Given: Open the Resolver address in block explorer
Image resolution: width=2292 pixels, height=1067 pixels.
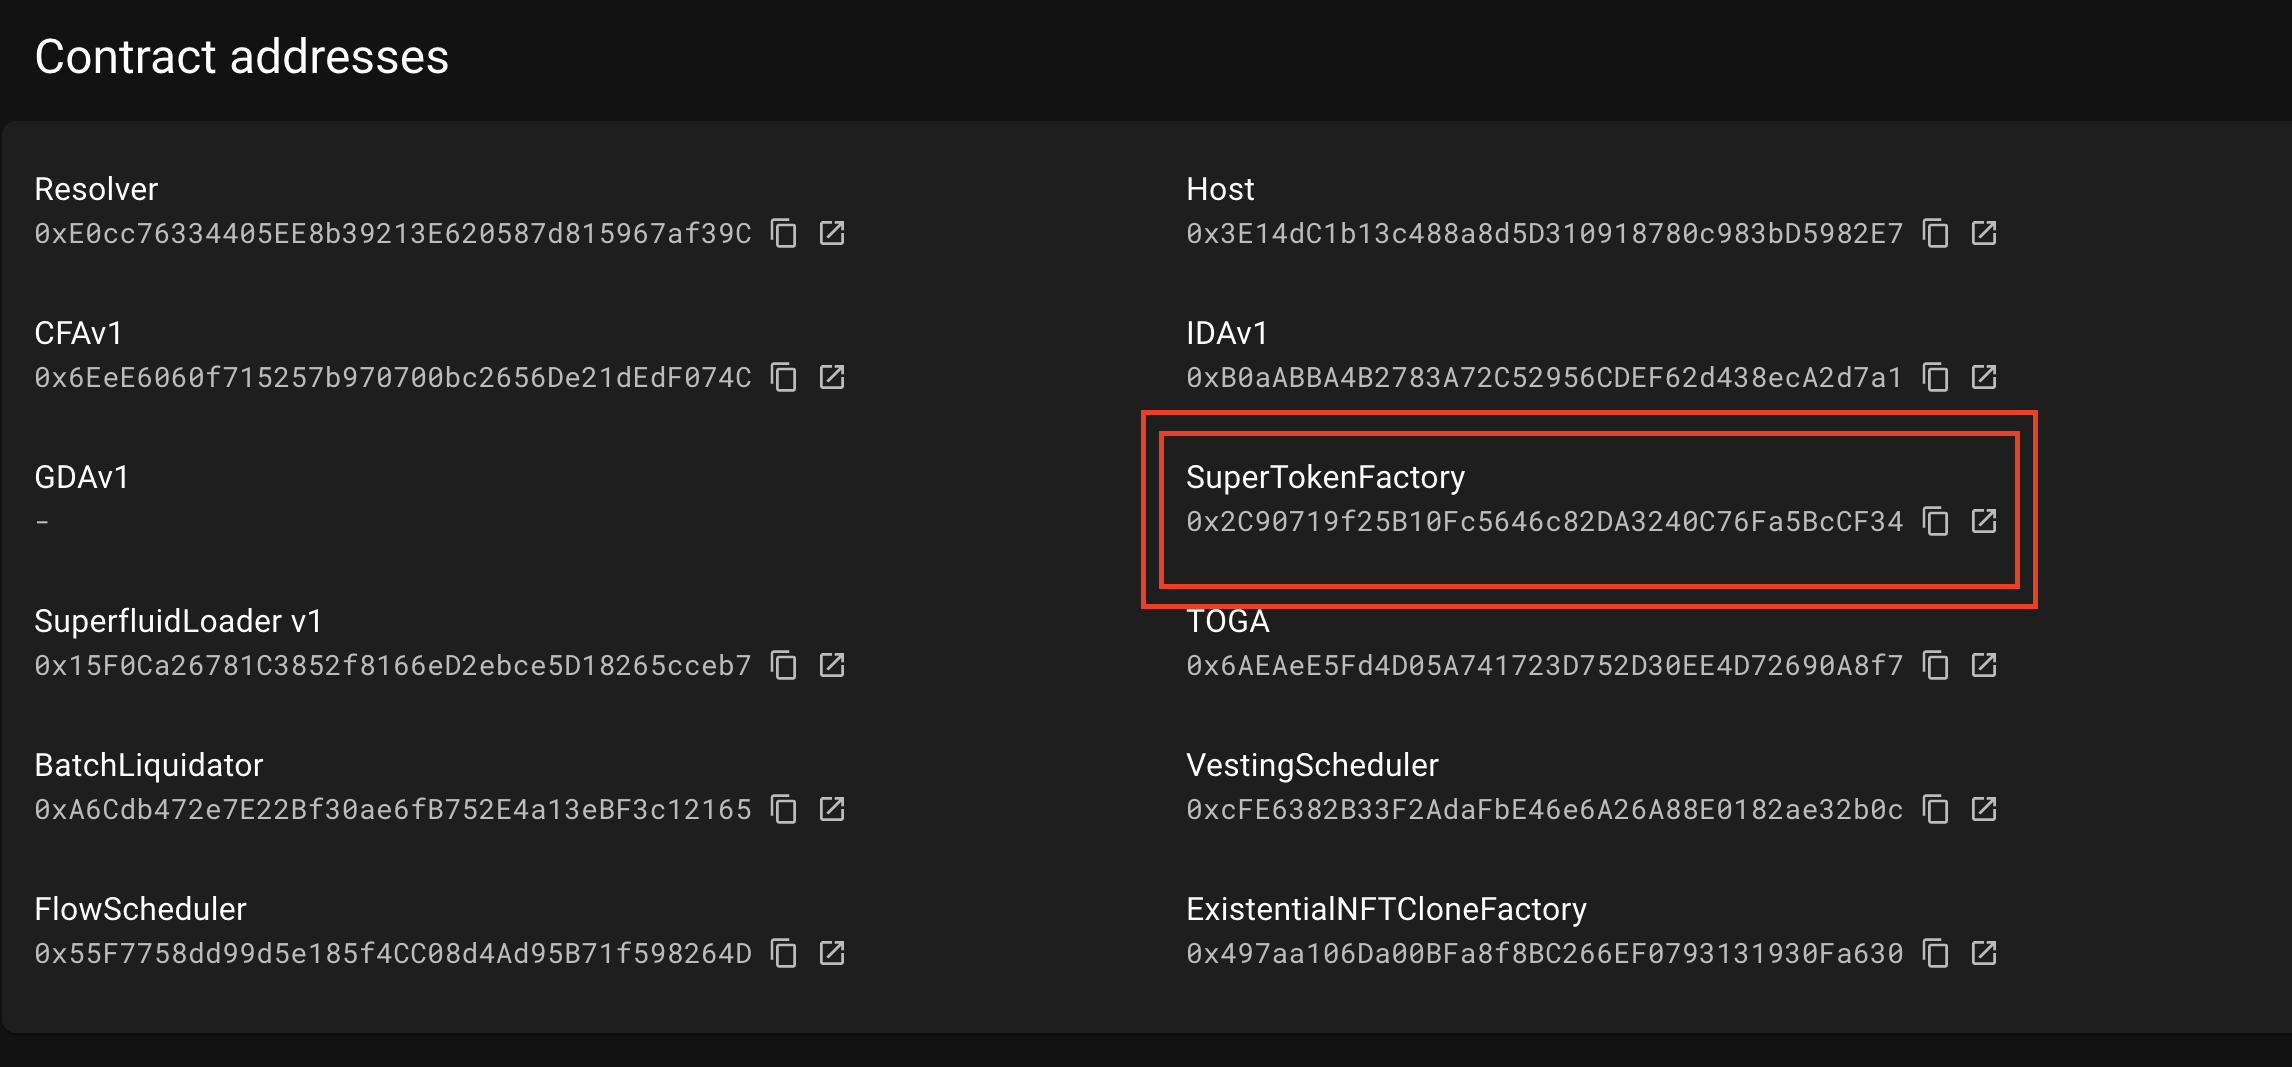Looking at the screenshot, I should 834,233.
